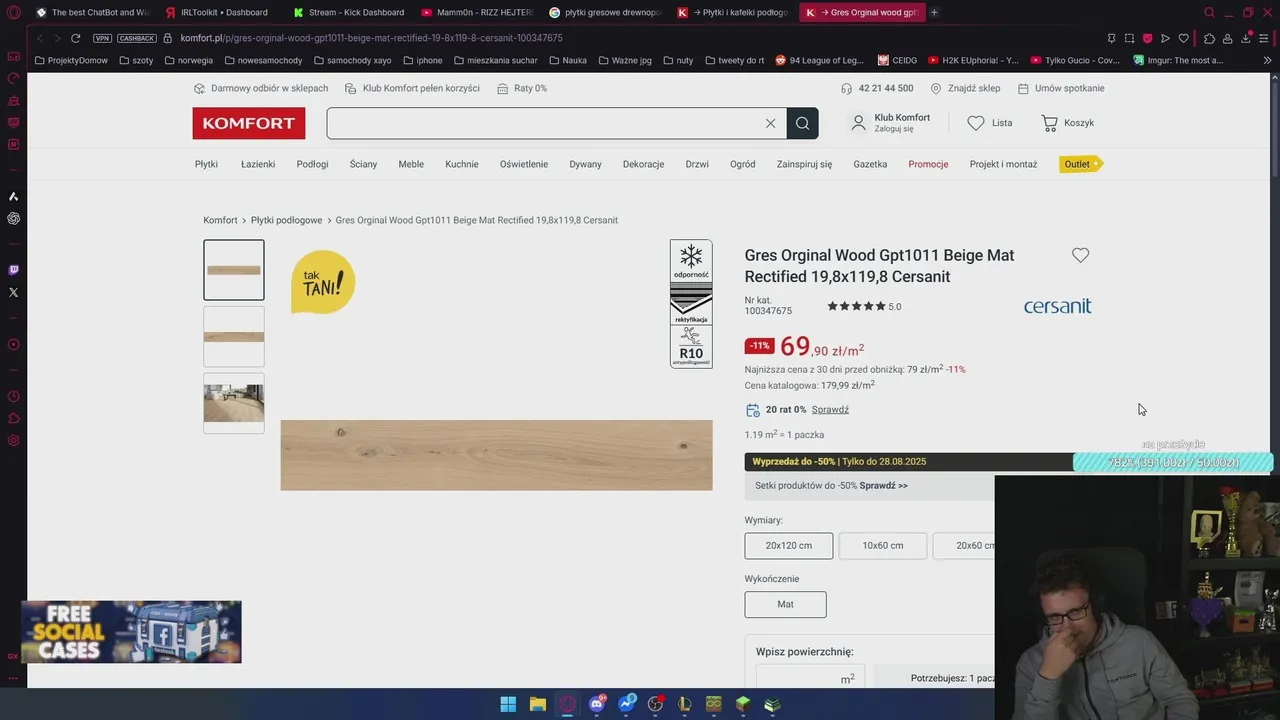Expand hidden bookmarks overflow chevron
The height and width of the screenshot is (720, 1280).
click(x=1267, y=60)
